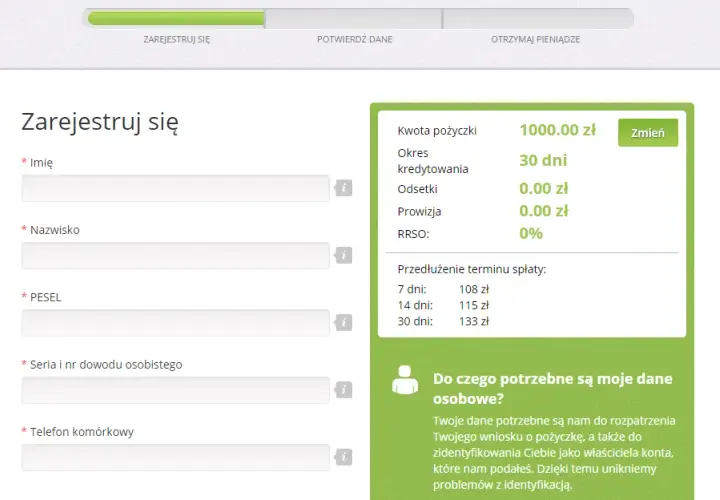720x500 pixels.
Task: Click the POTWIERDŹ DANE step label
Action: [x=354, y=39]
